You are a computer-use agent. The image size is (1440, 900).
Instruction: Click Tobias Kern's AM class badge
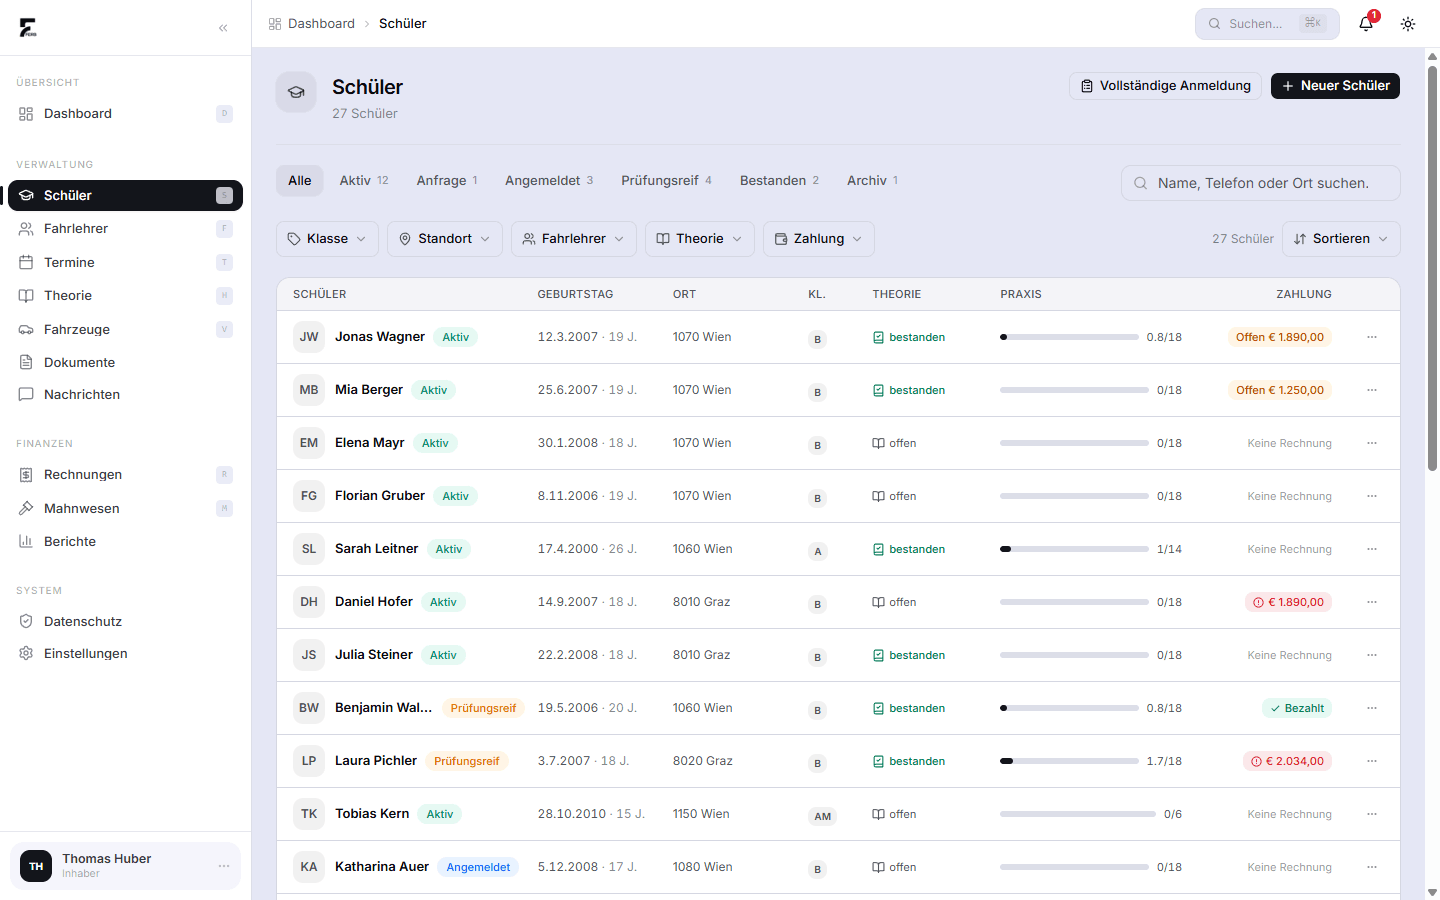tap(822, 816)
